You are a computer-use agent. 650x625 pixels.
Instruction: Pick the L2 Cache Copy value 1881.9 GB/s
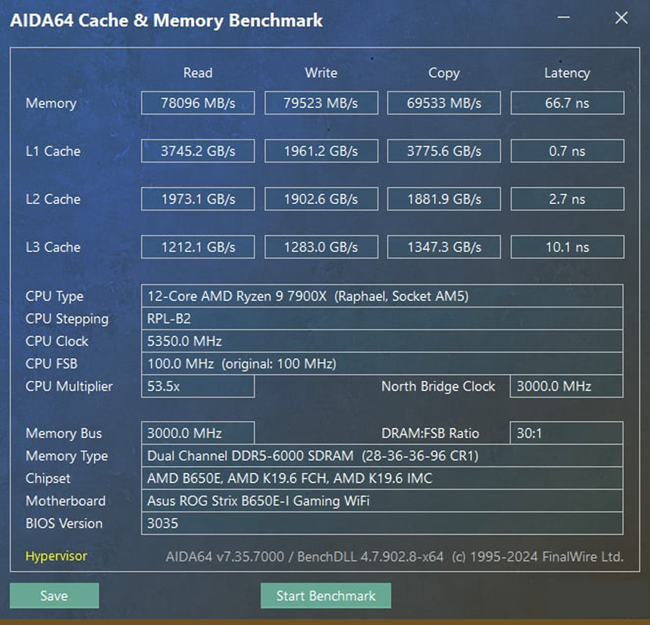tap(444, 199)
